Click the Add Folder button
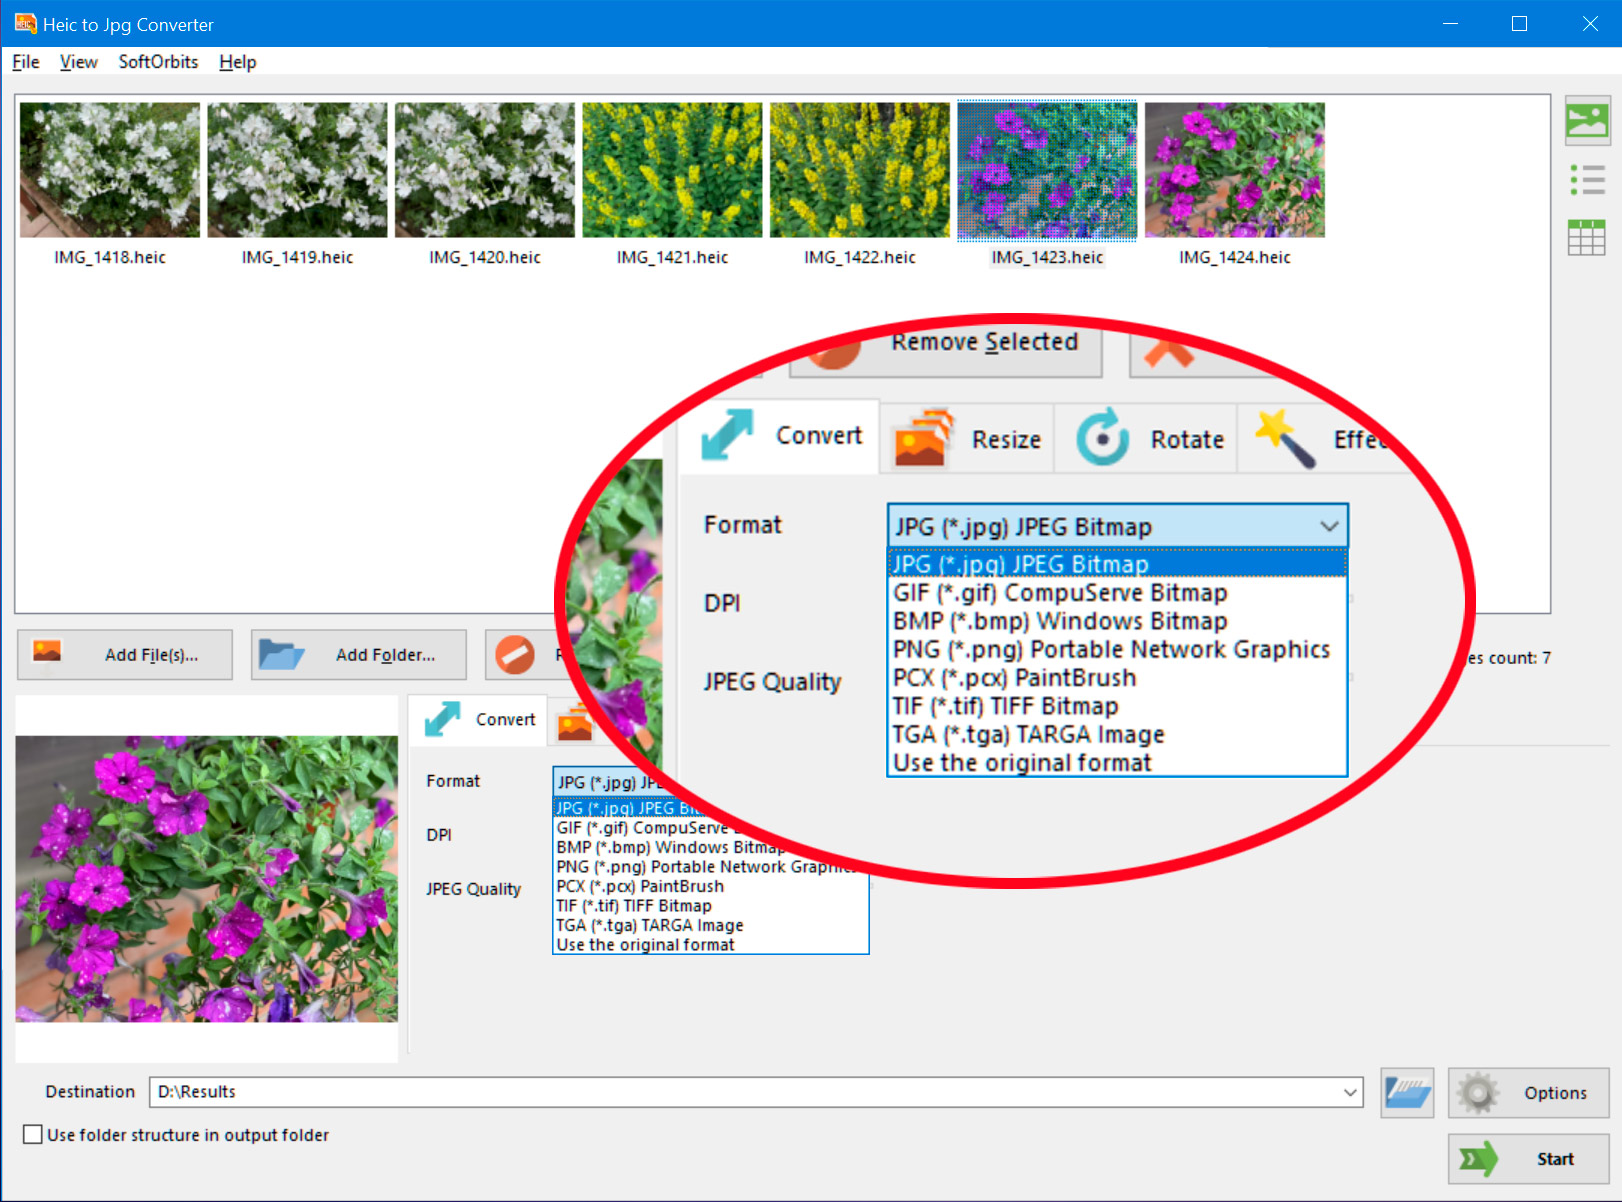The width and height of the screenshot is (1622, 1202). tap(358, 655)
